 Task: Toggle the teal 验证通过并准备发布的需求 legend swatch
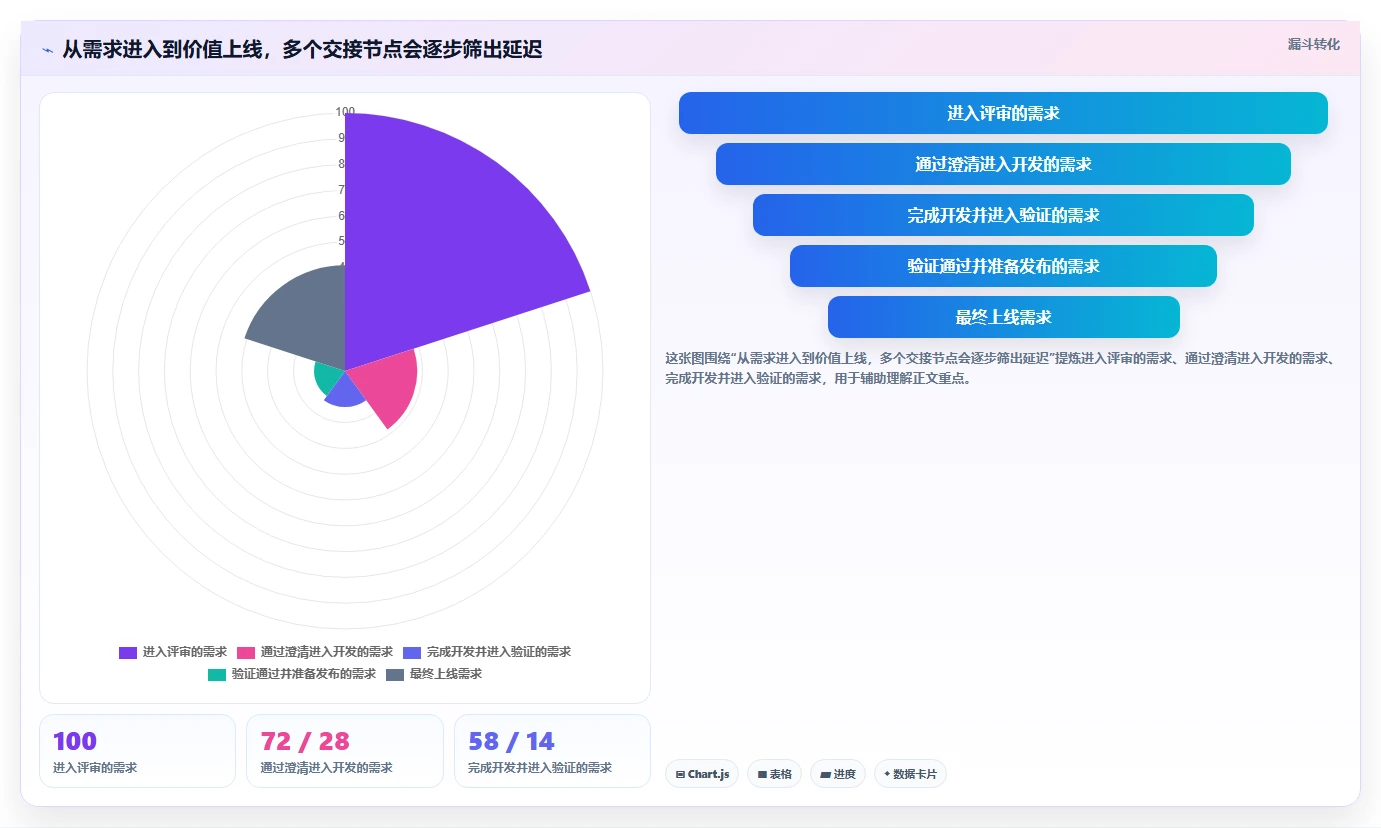pyautogui.click(x=217, y=674)
